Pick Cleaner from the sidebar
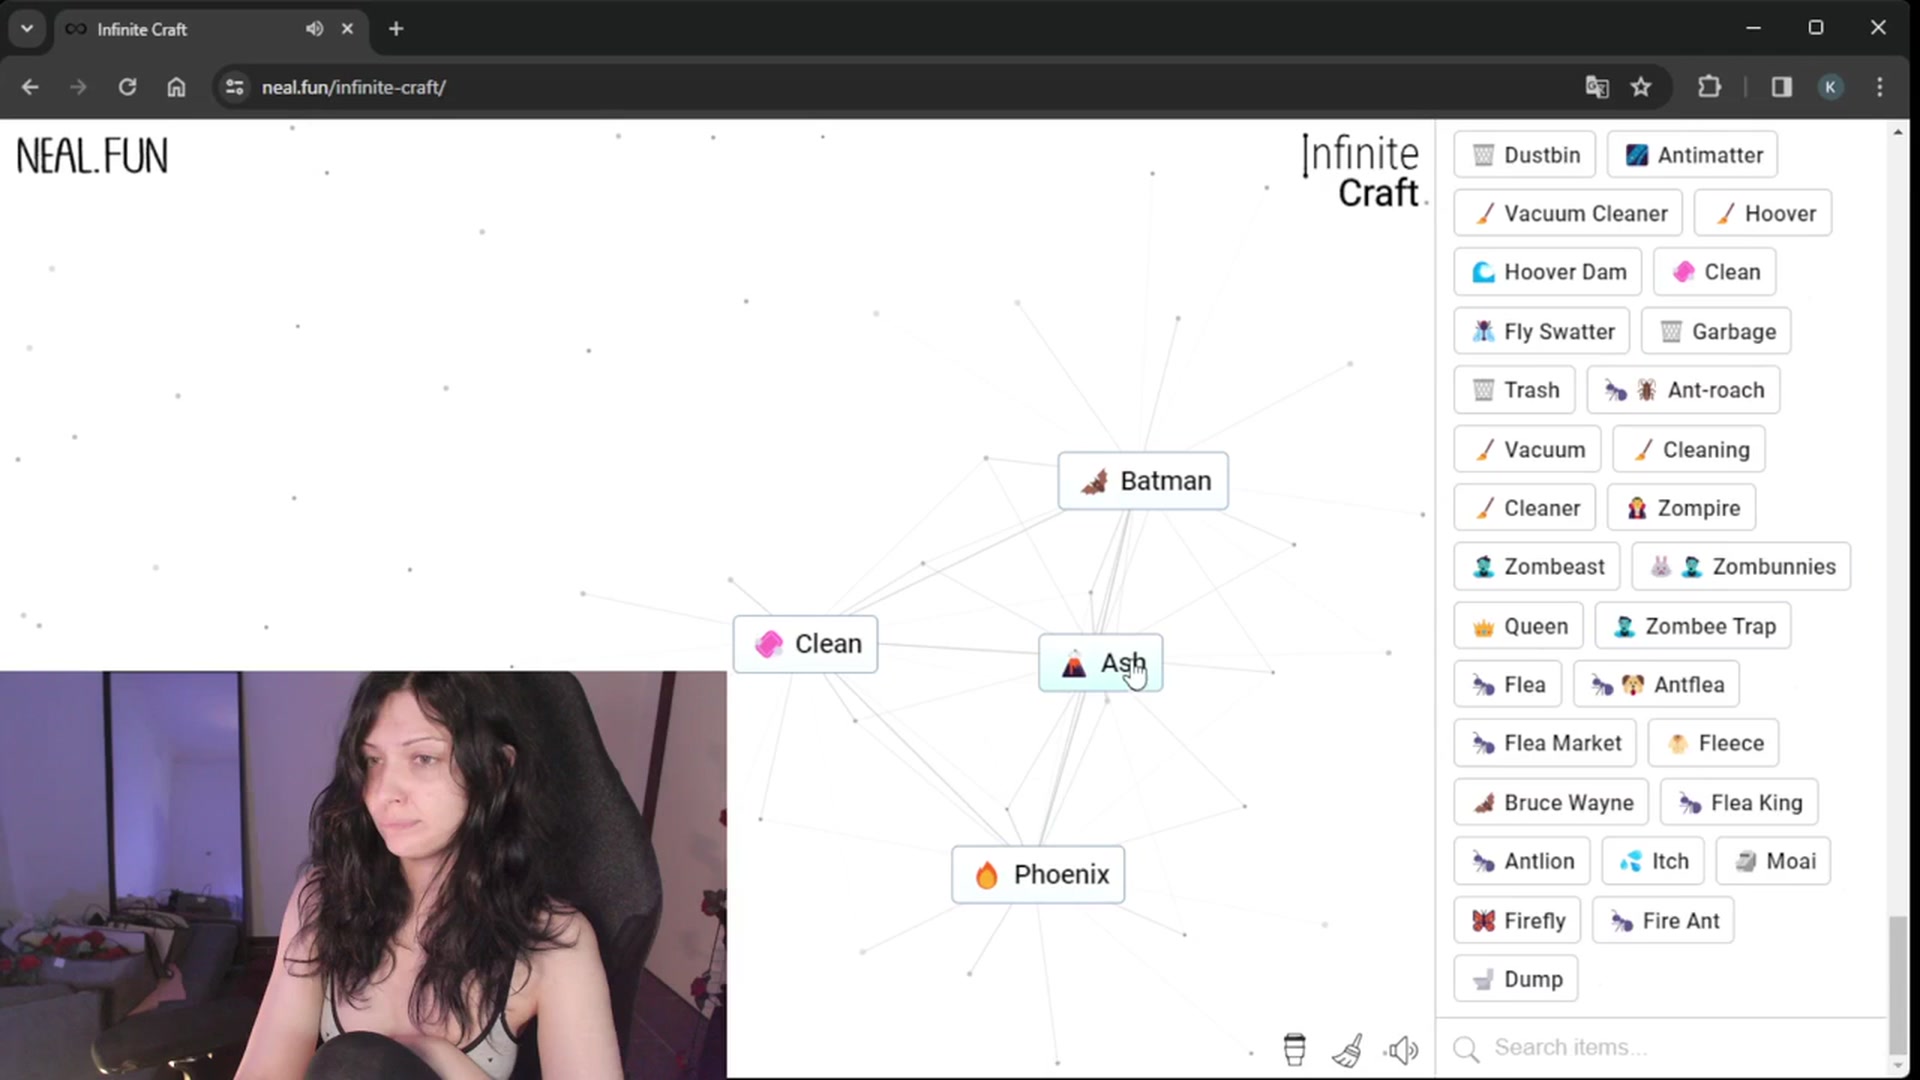 point(1524,508)
